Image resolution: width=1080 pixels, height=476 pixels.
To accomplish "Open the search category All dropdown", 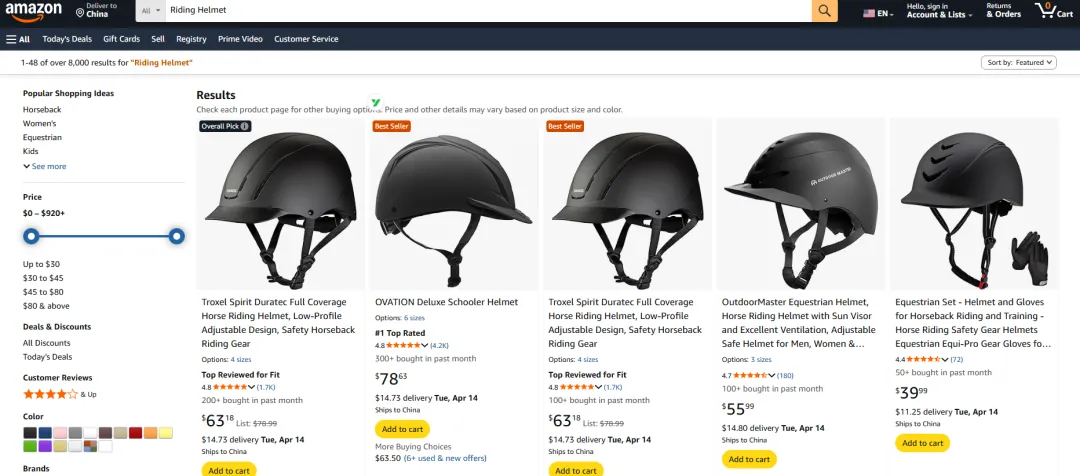I will pos(150,10).
